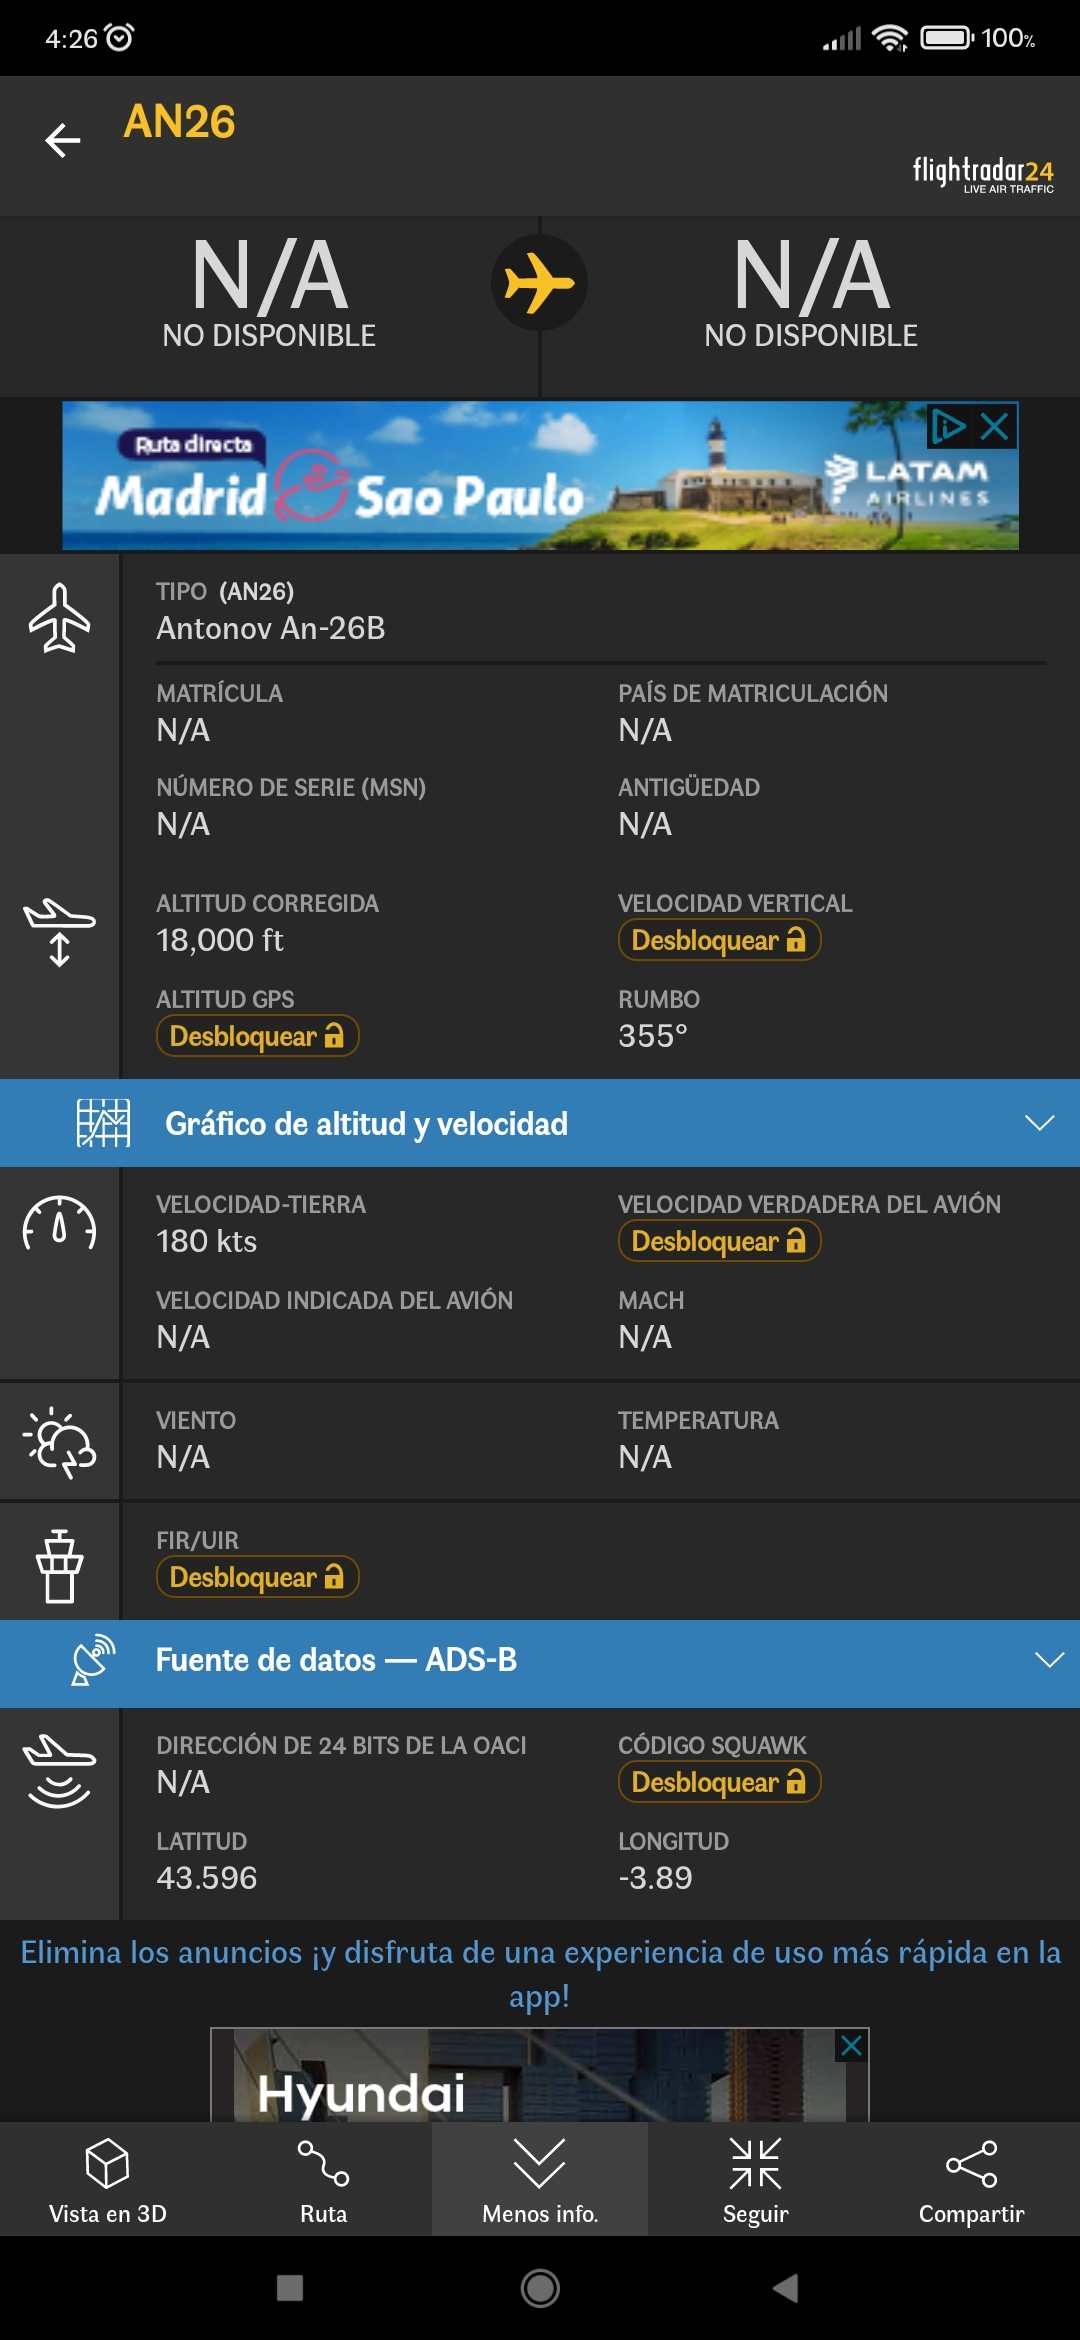Unlock Altitud GPS with Desbloquear
The width and height of the screenshot is (1080, 2340).
(x=257, y=1036)
